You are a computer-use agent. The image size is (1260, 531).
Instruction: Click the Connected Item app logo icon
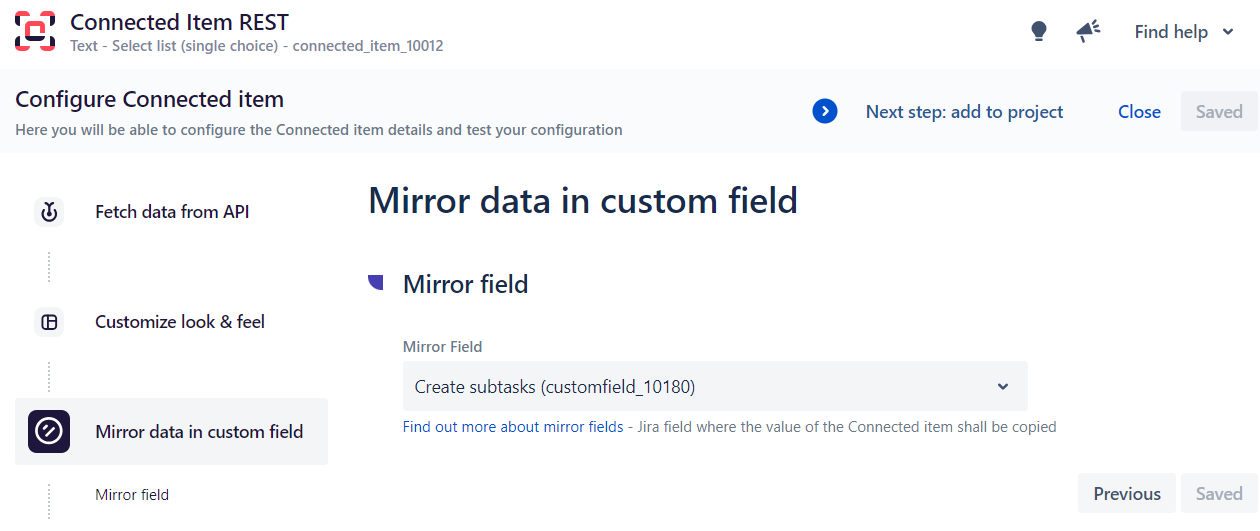coord(35,31)
